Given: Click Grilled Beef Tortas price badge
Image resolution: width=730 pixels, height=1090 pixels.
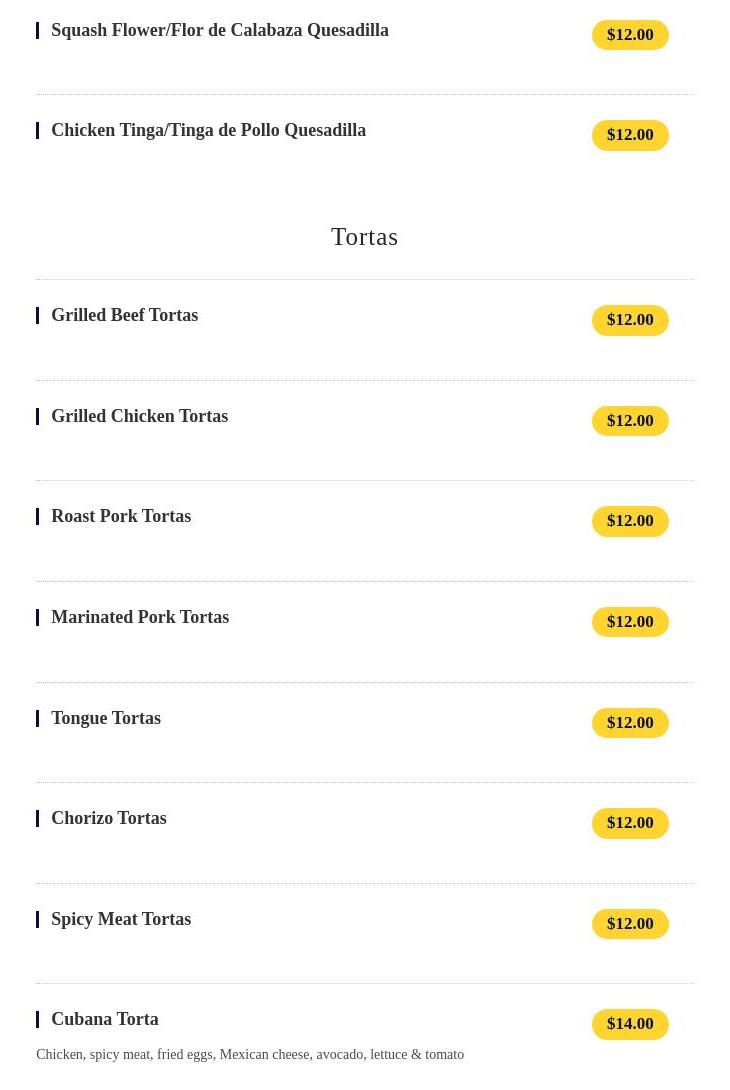Looking at the screenshot, I should 630,320.
